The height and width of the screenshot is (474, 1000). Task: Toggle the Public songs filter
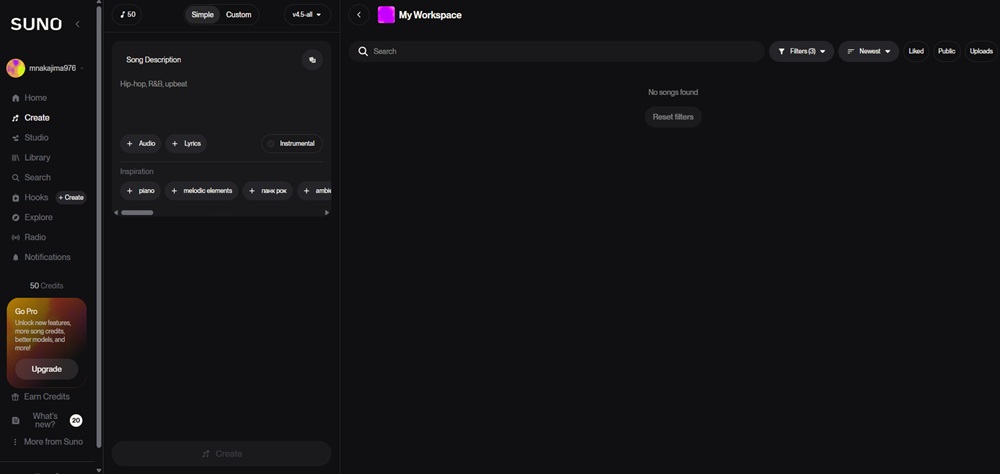[946, 51]
